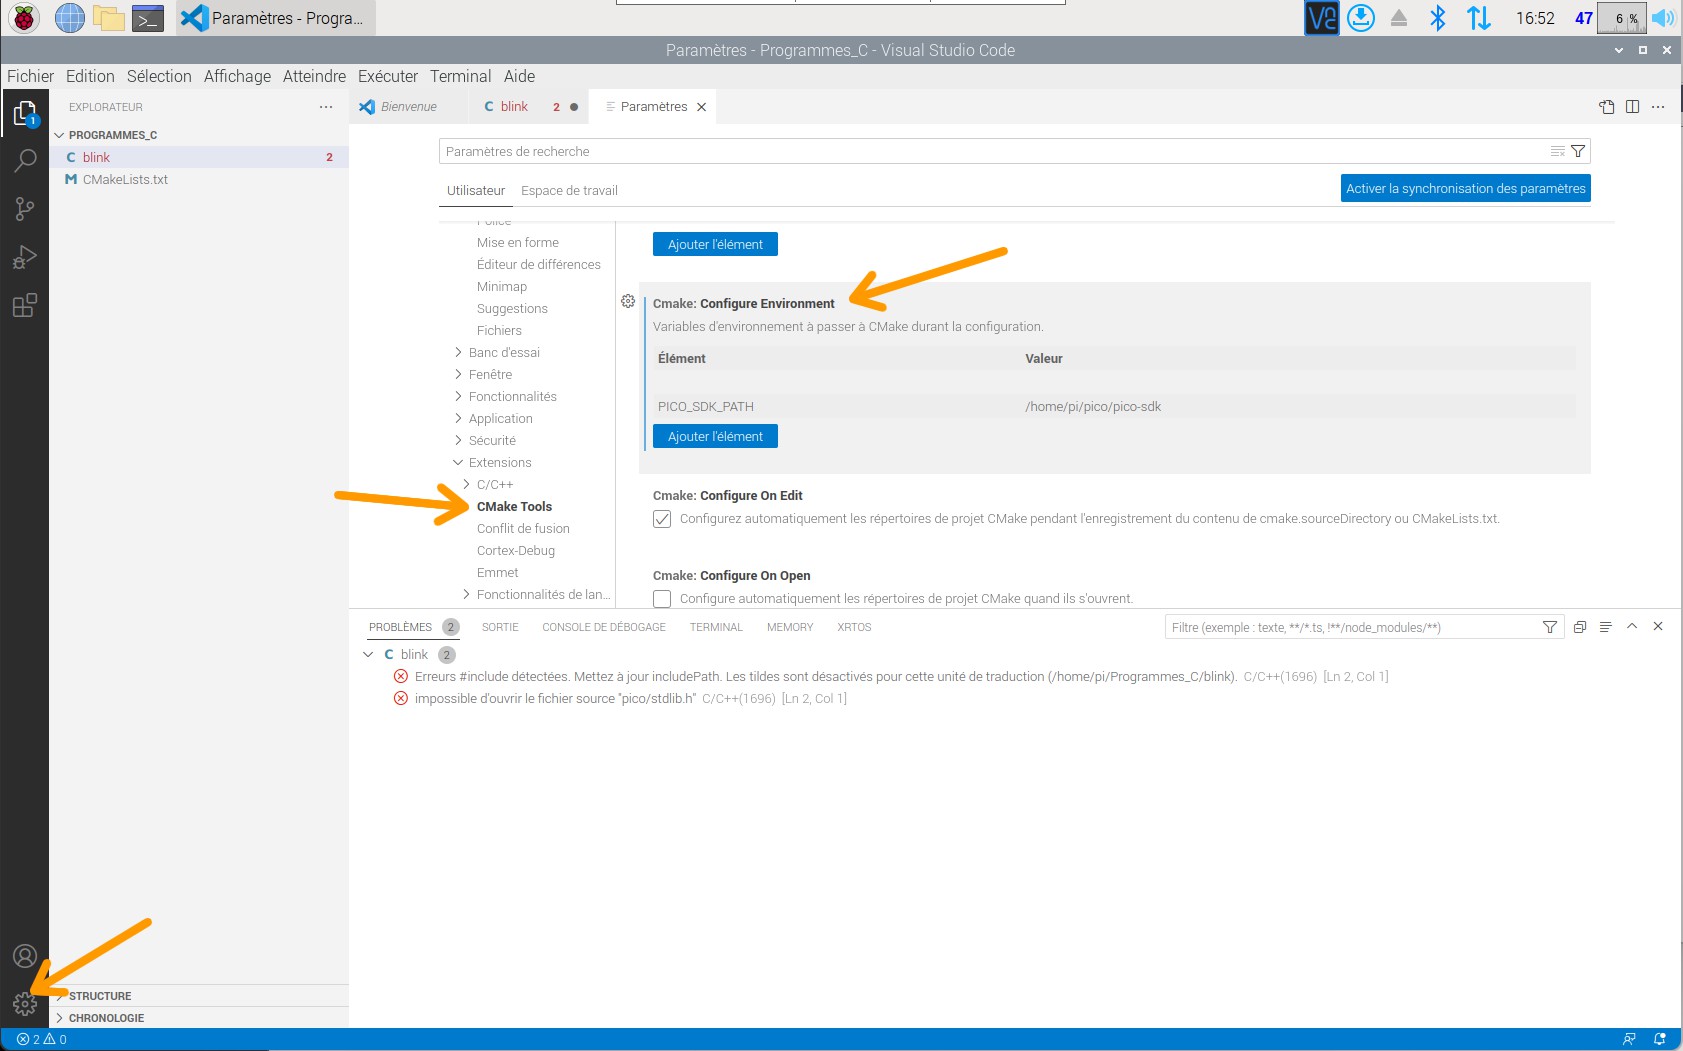Open Raspberry Pi main menu
The height and width of the screenshot is (1051, 1683).
pyautogui.click(x=24, y=18)
